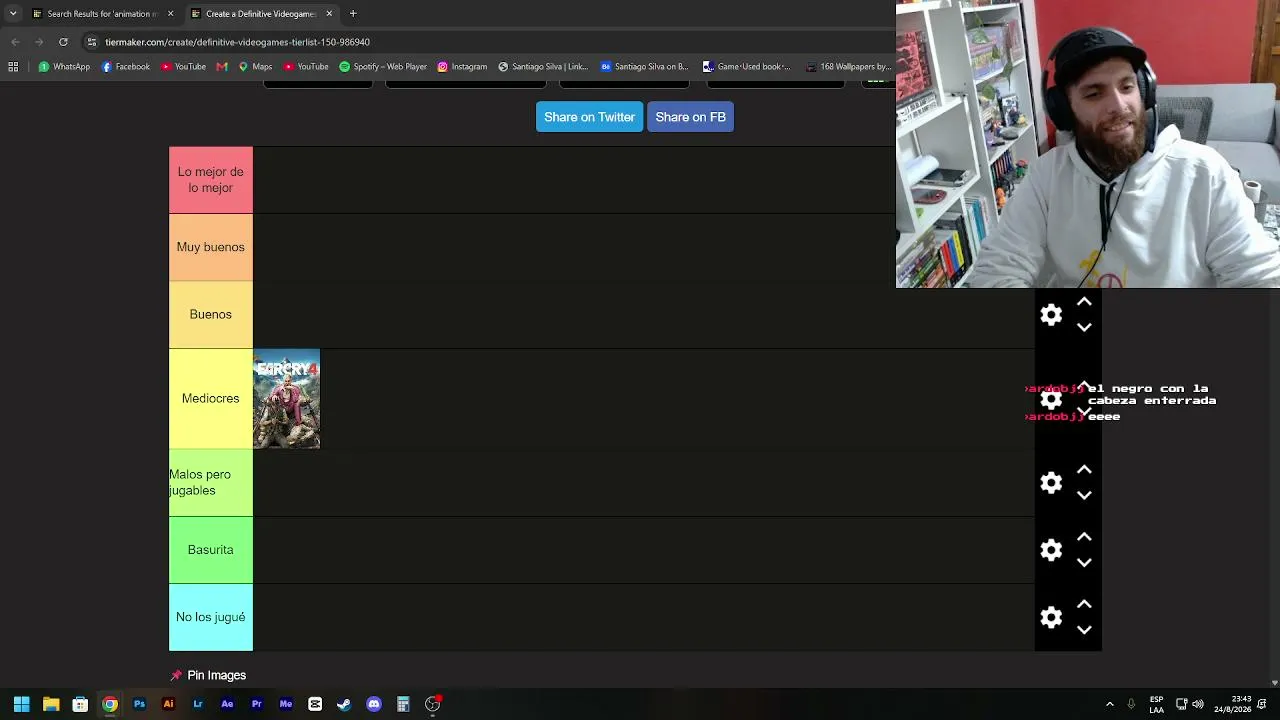Move No los jugué tier up

1084,605
